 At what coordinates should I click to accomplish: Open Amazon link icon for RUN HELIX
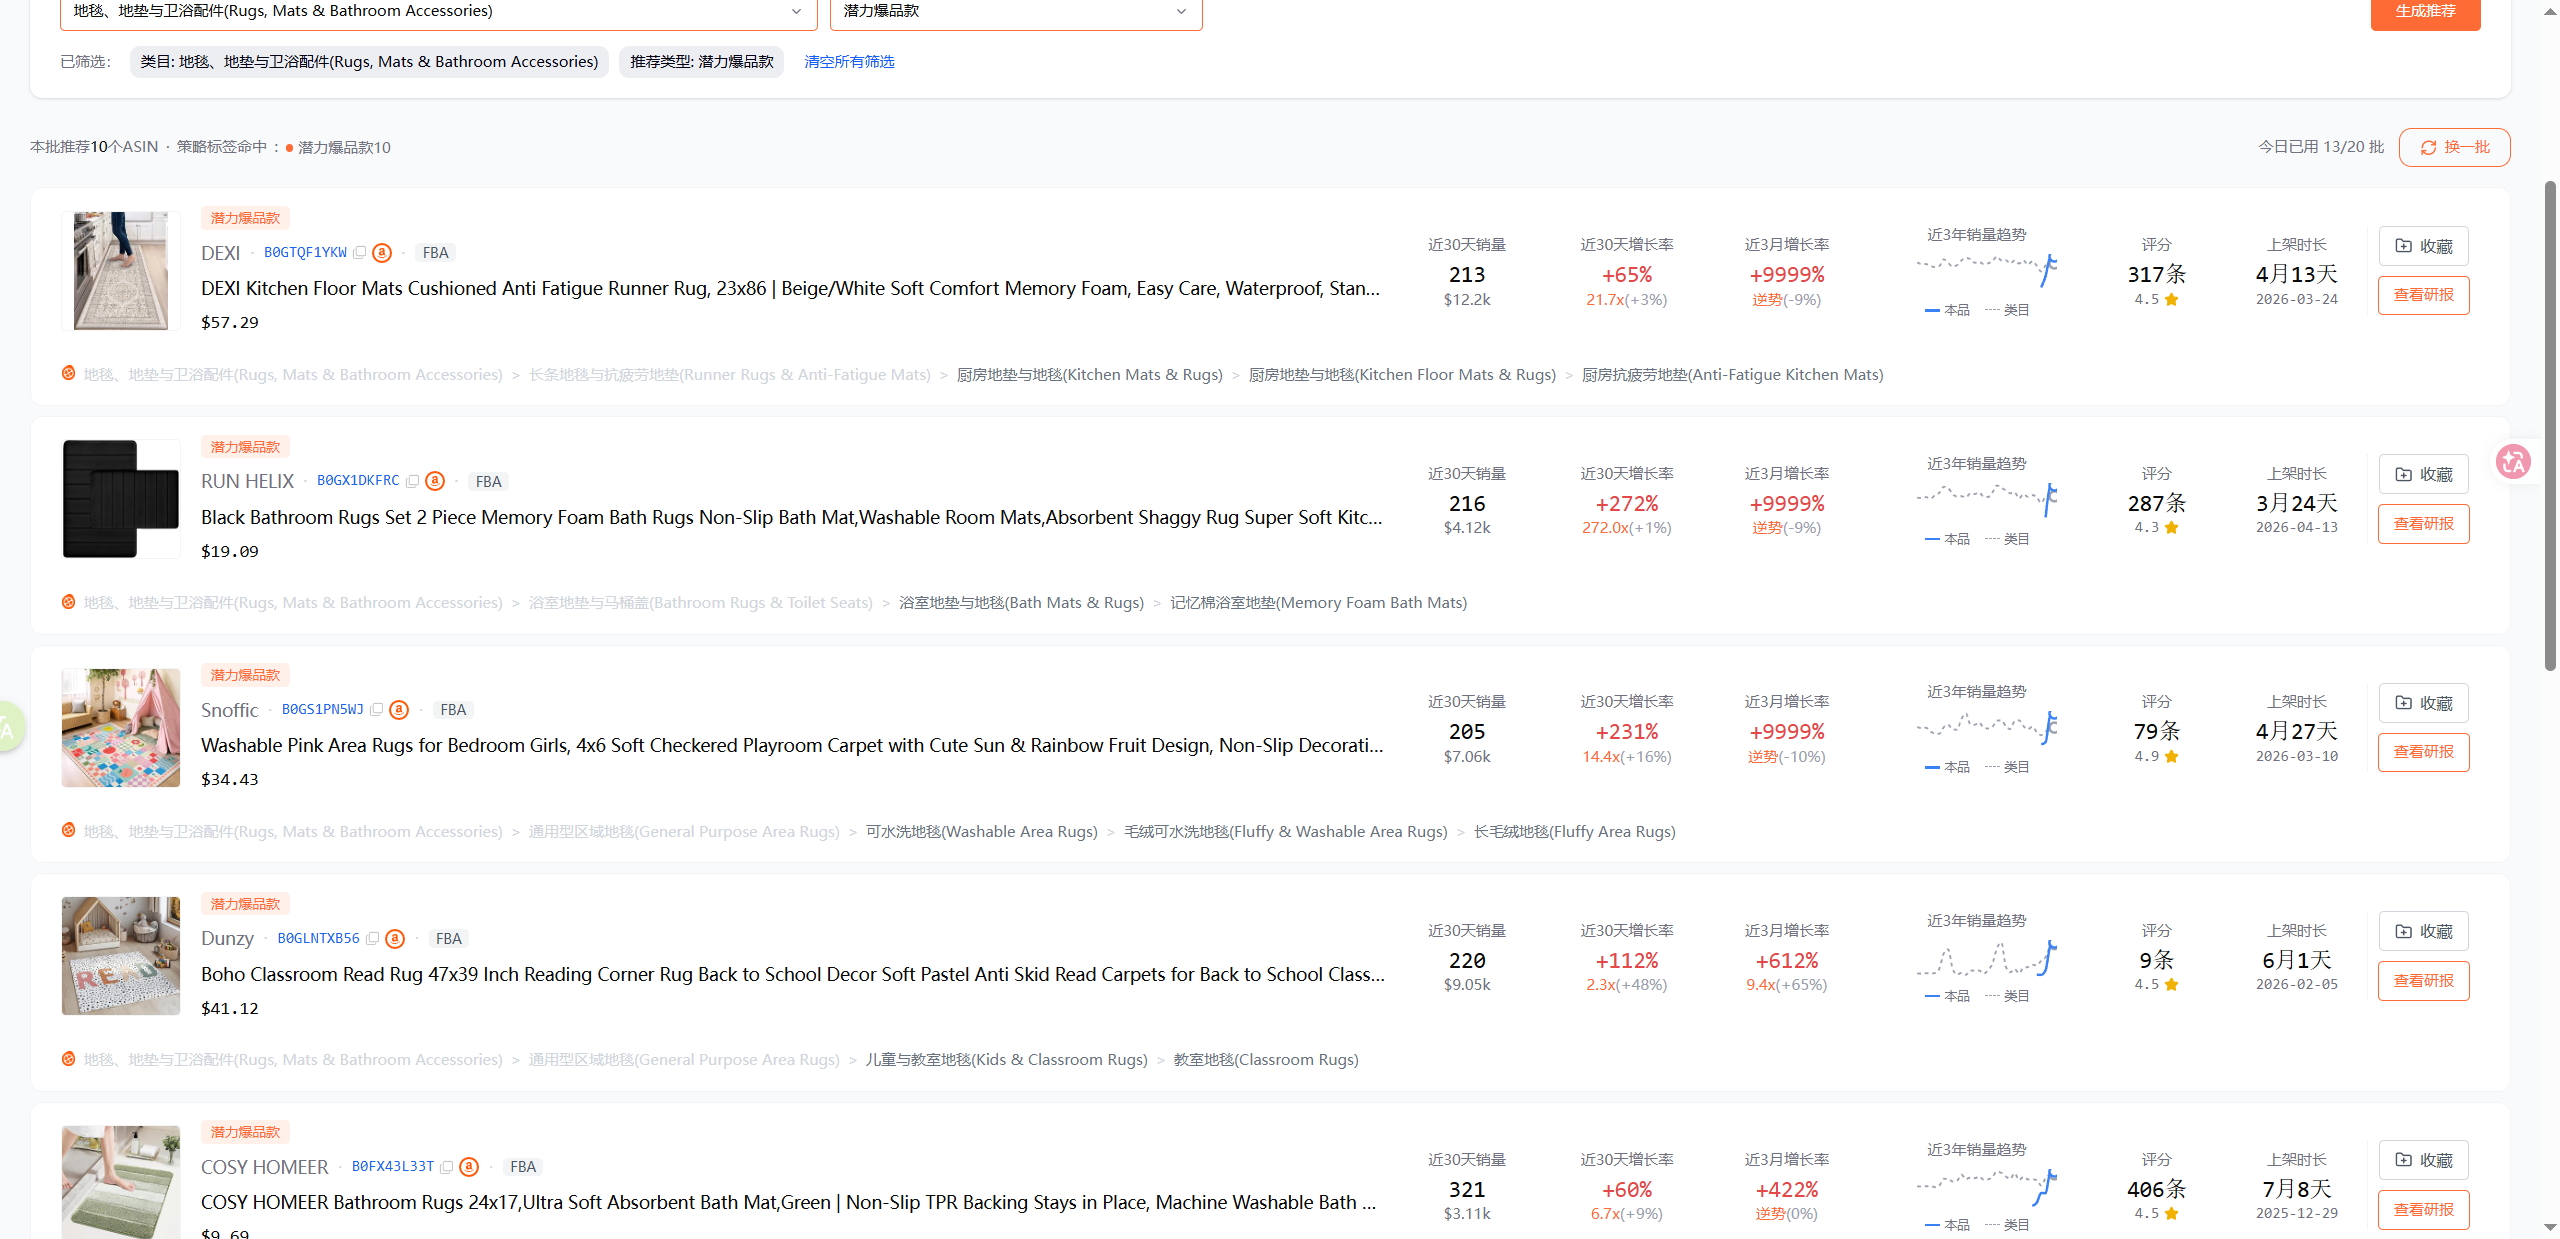click(435, 481)
